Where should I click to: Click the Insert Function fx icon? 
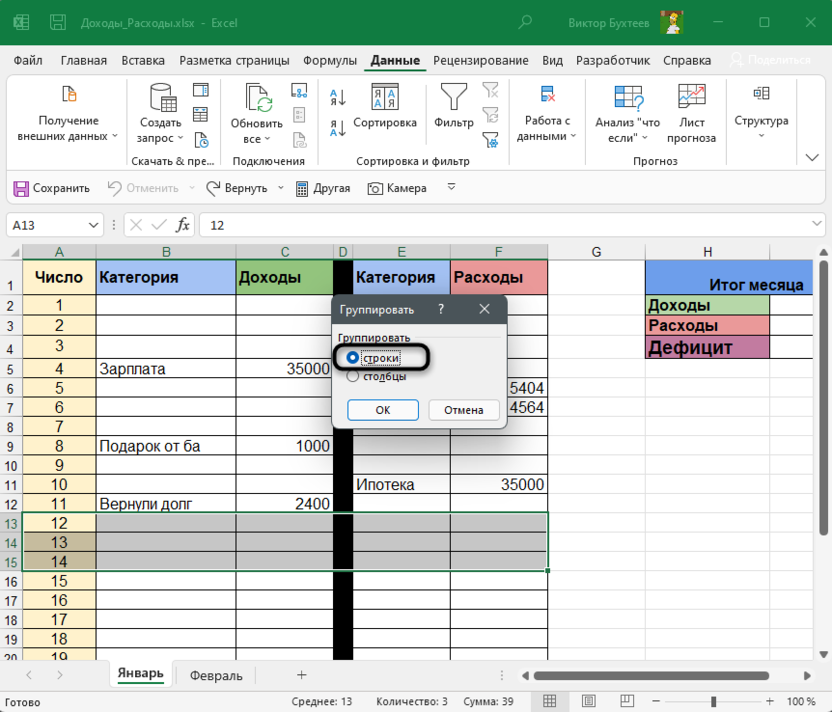(183, 225)
